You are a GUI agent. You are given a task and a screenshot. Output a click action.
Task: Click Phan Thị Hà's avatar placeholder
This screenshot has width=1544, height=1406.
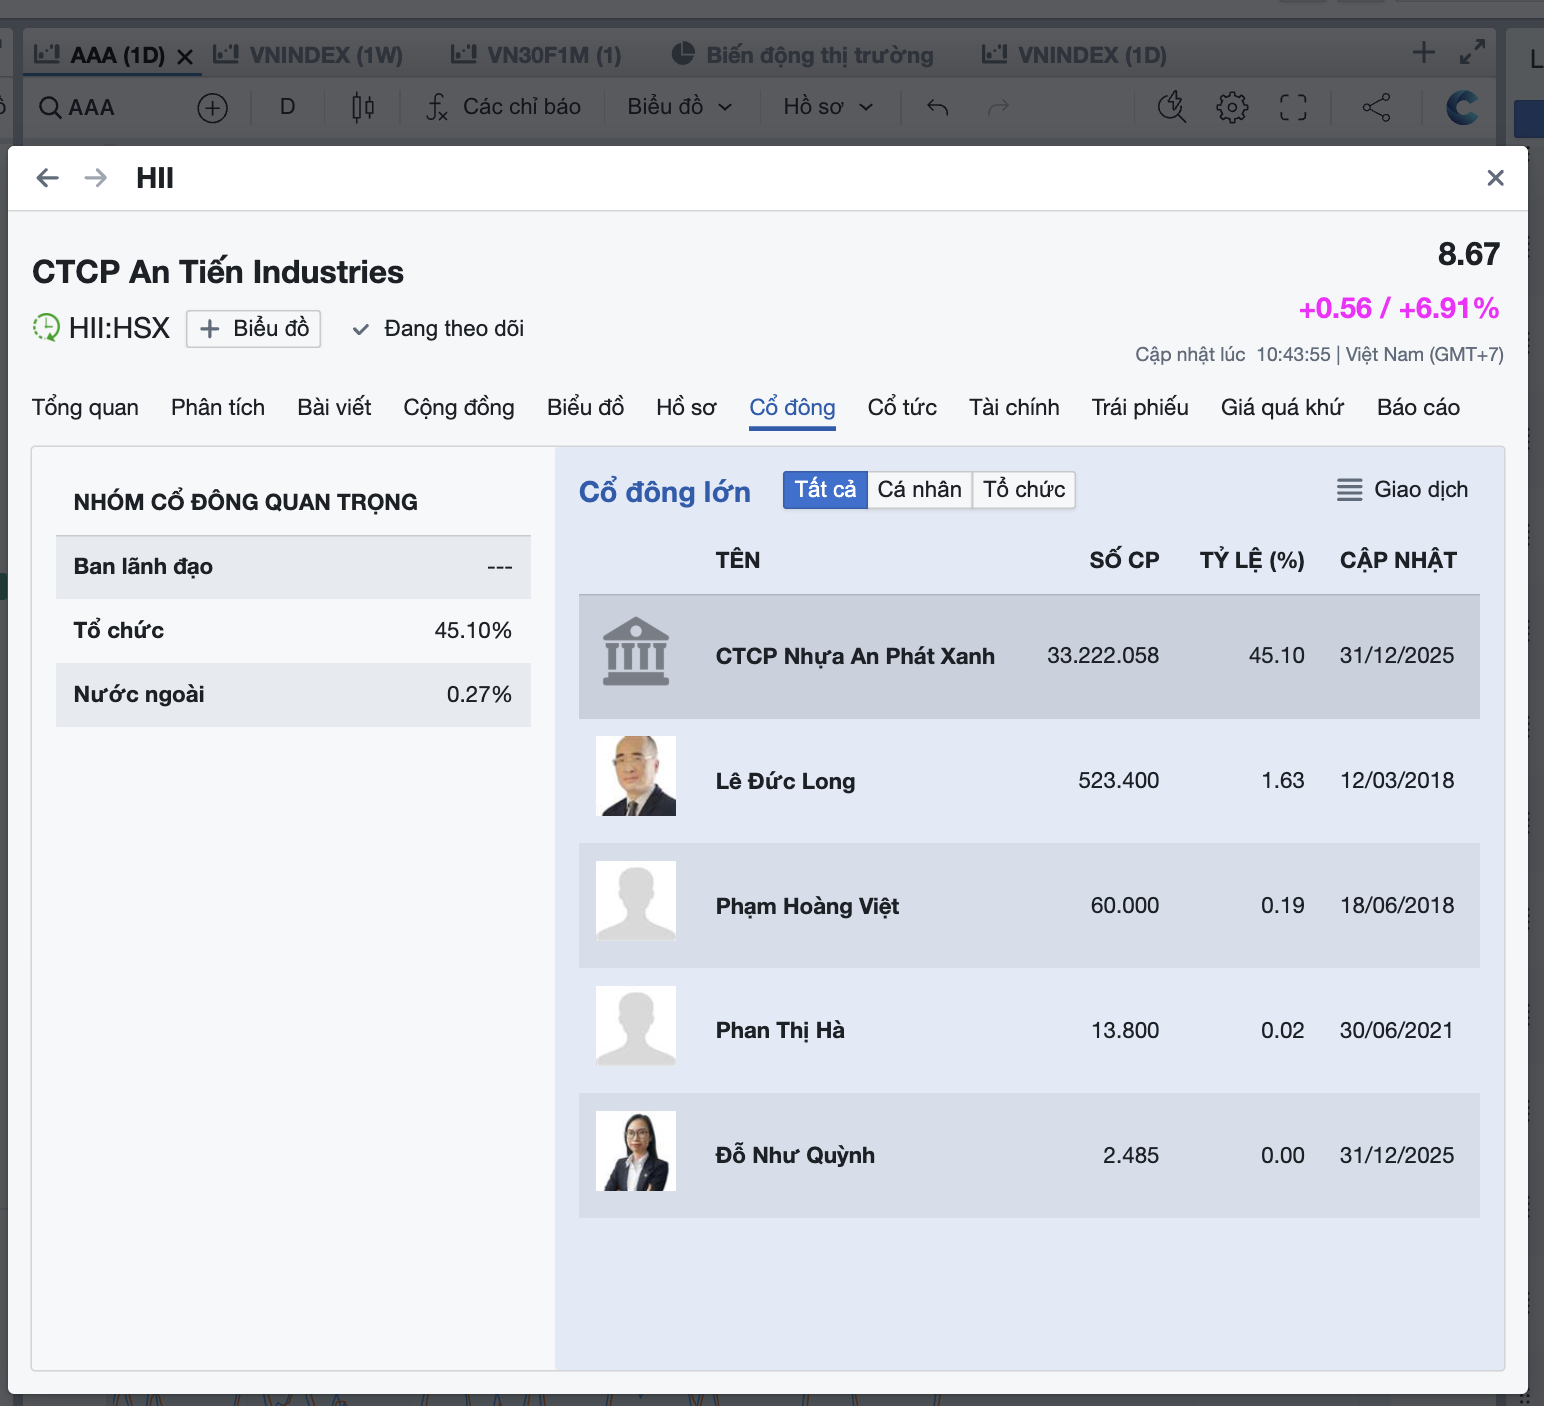coord(636,1026)
